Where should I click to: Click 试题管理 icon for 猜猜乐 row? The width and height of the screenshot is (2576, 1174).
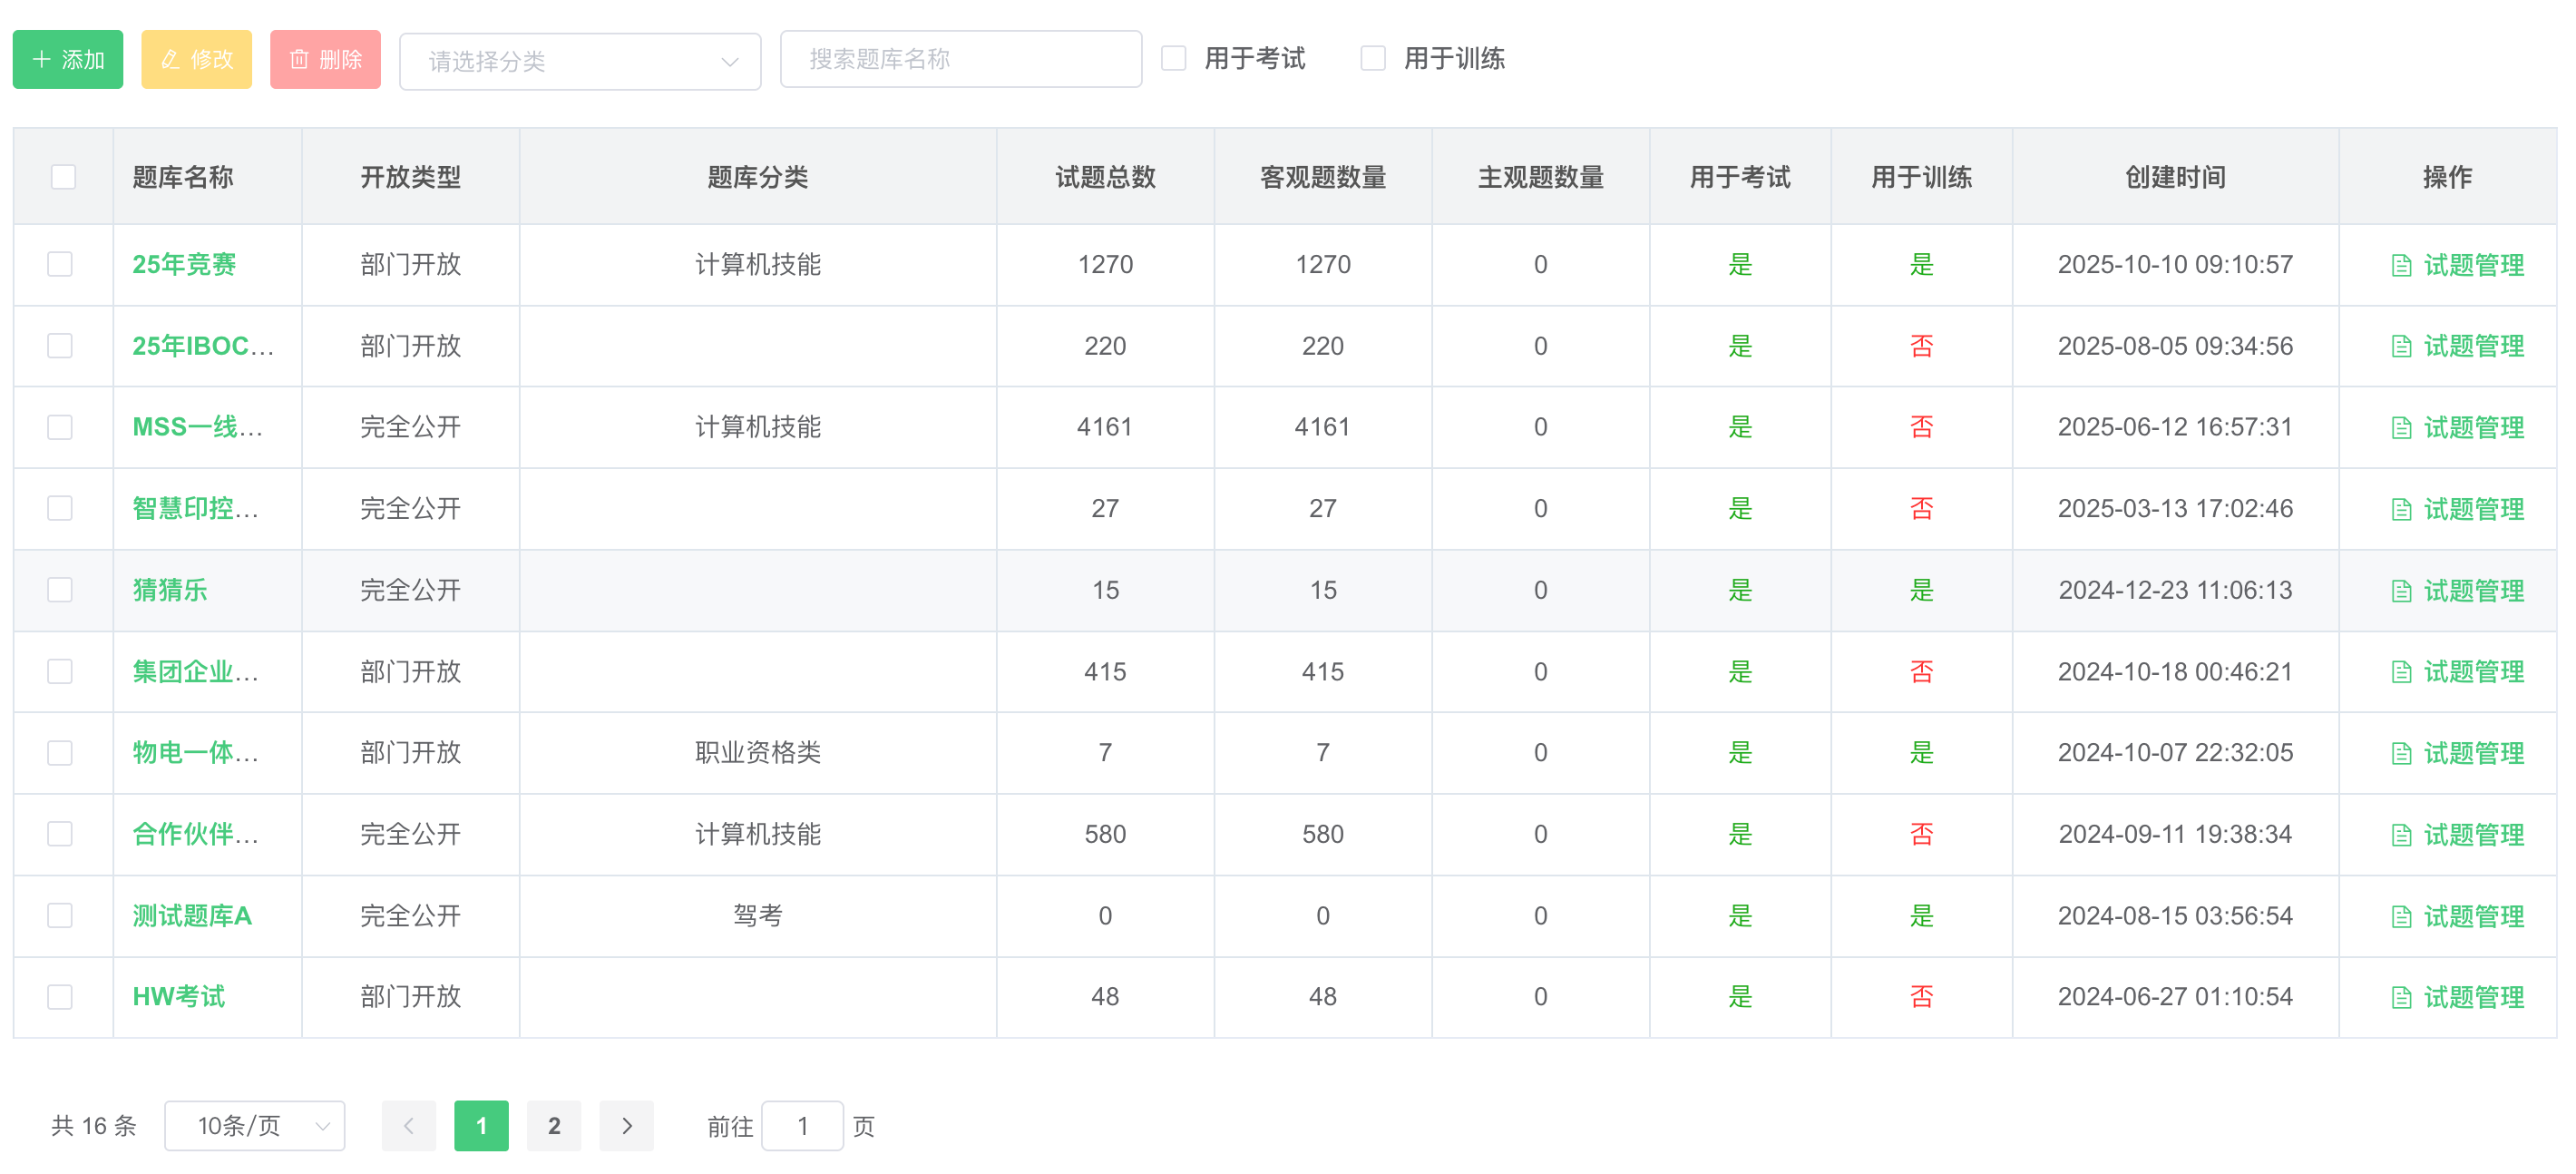click(2401, 591)
